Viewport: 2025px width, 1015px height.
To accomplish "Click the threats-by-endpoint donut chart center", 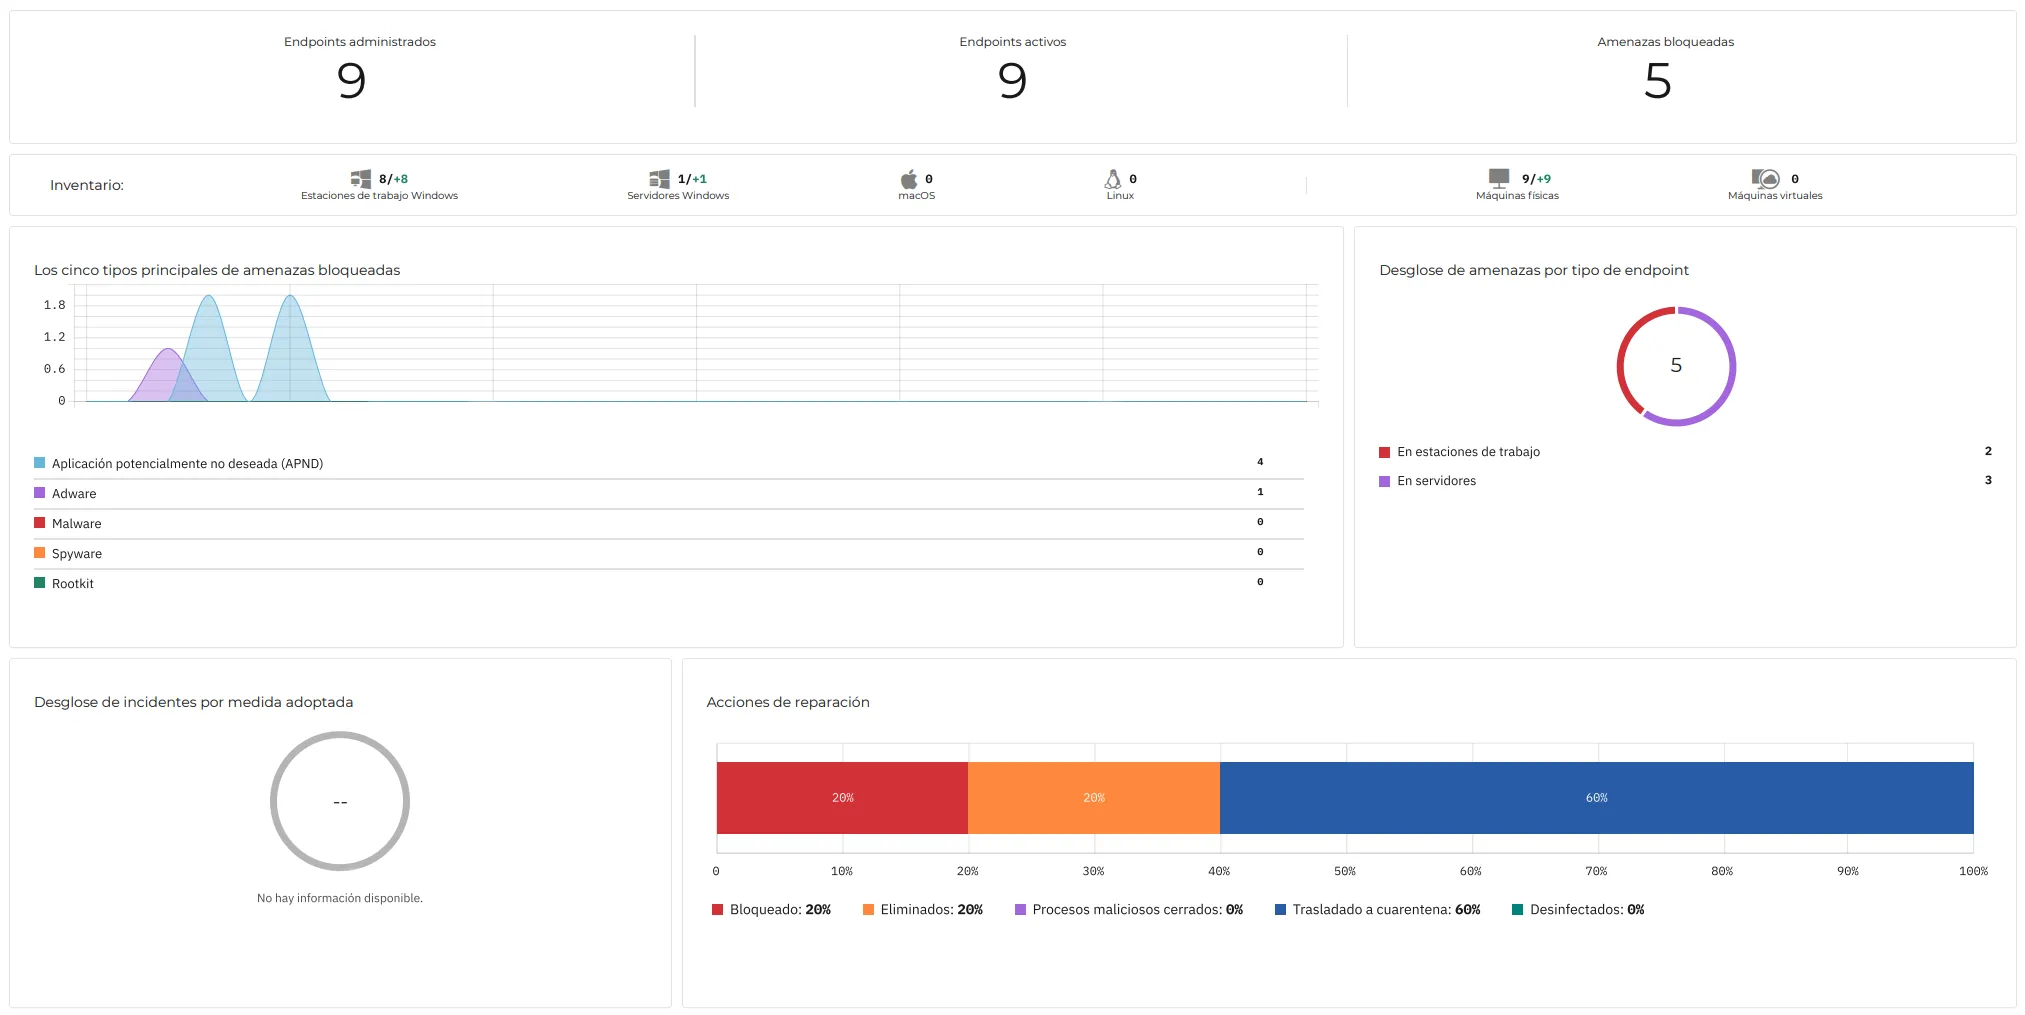I will pos(1676,366).
